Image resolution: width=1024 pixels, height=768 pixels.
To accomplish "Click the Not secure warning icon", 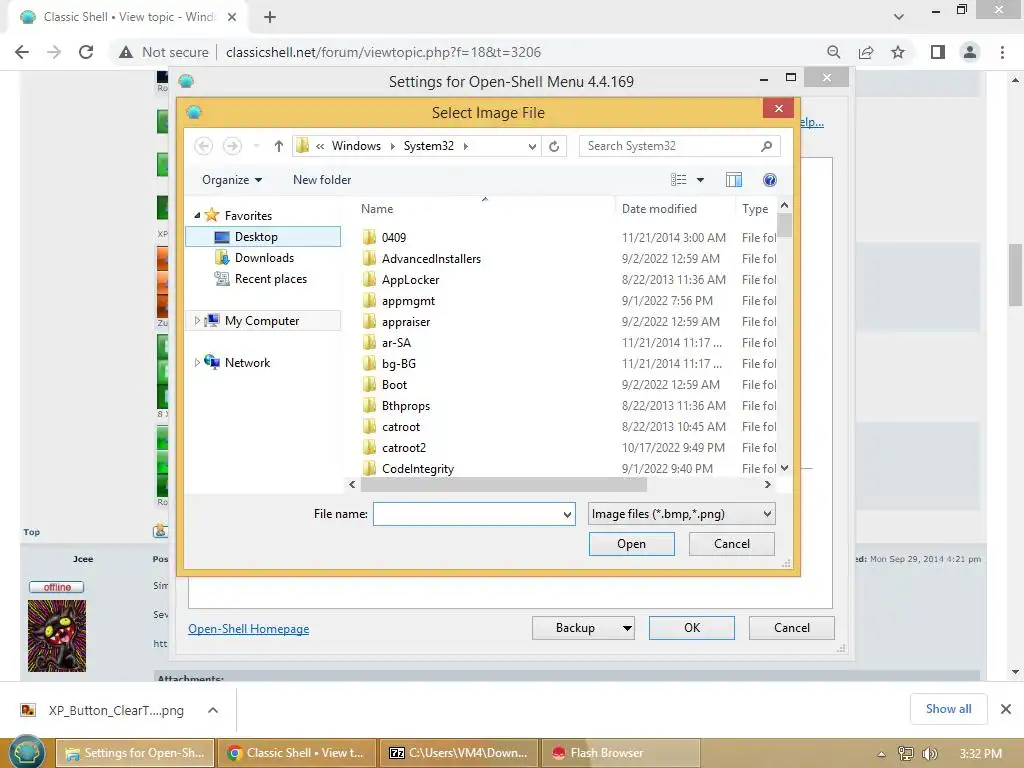I will point(126,52).
